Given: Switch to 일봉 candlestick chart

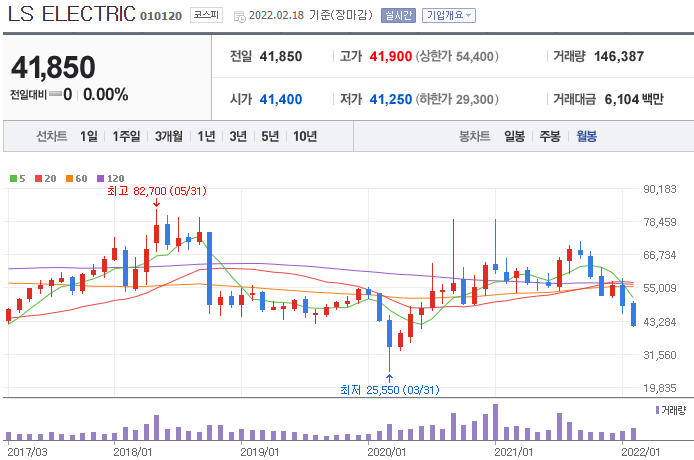Looking at the screenshot, I should (514, 136).
